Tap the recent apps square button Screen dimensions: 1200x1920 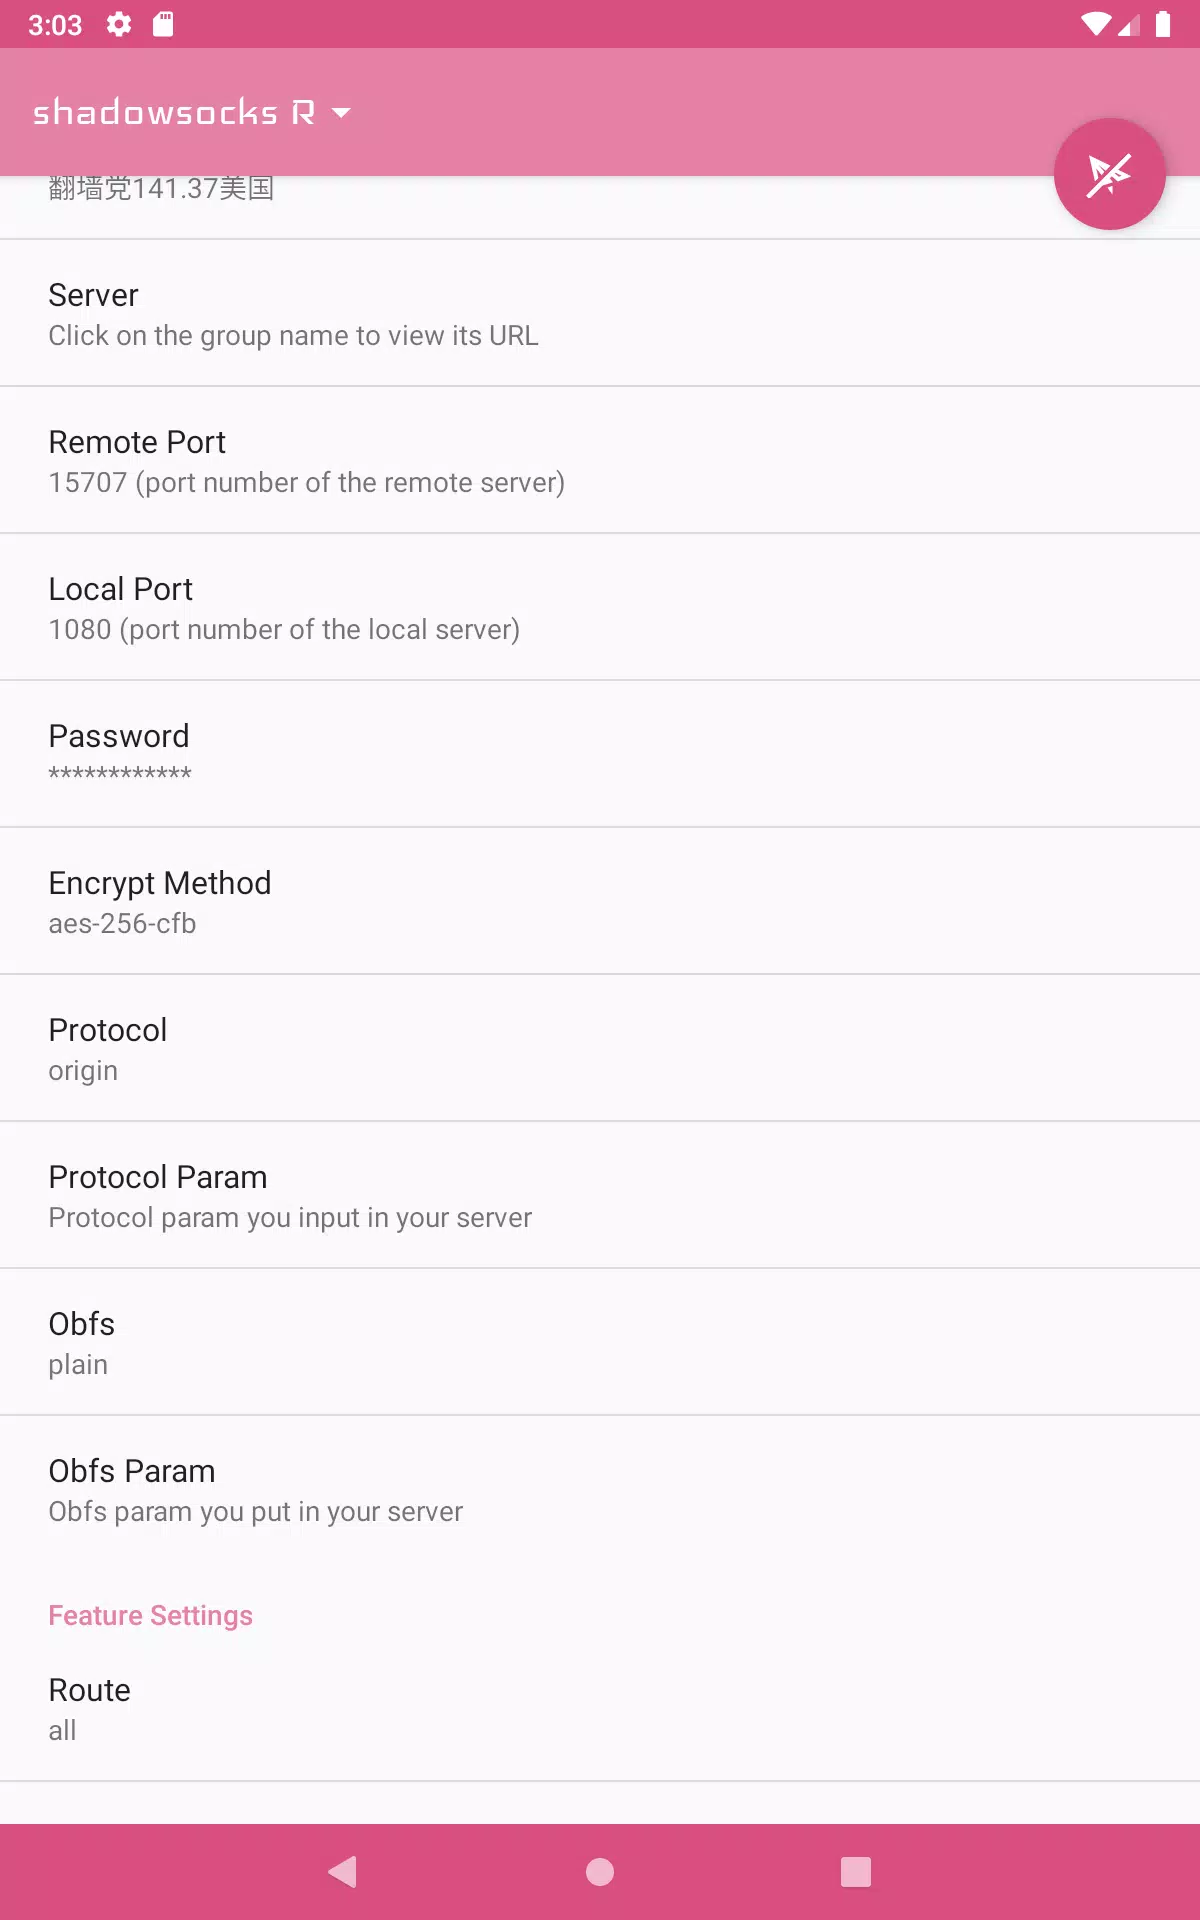click(856, 1871)
